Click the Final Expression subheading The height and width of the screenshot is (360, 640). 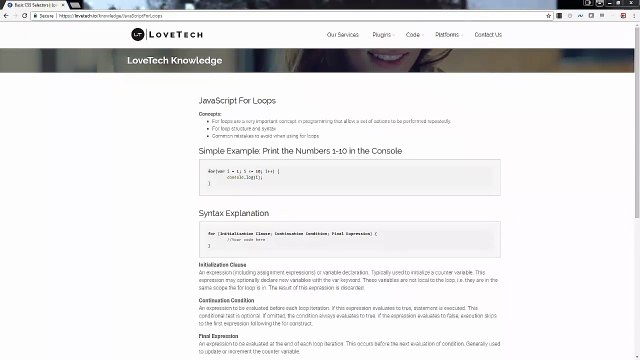(218, 336)
